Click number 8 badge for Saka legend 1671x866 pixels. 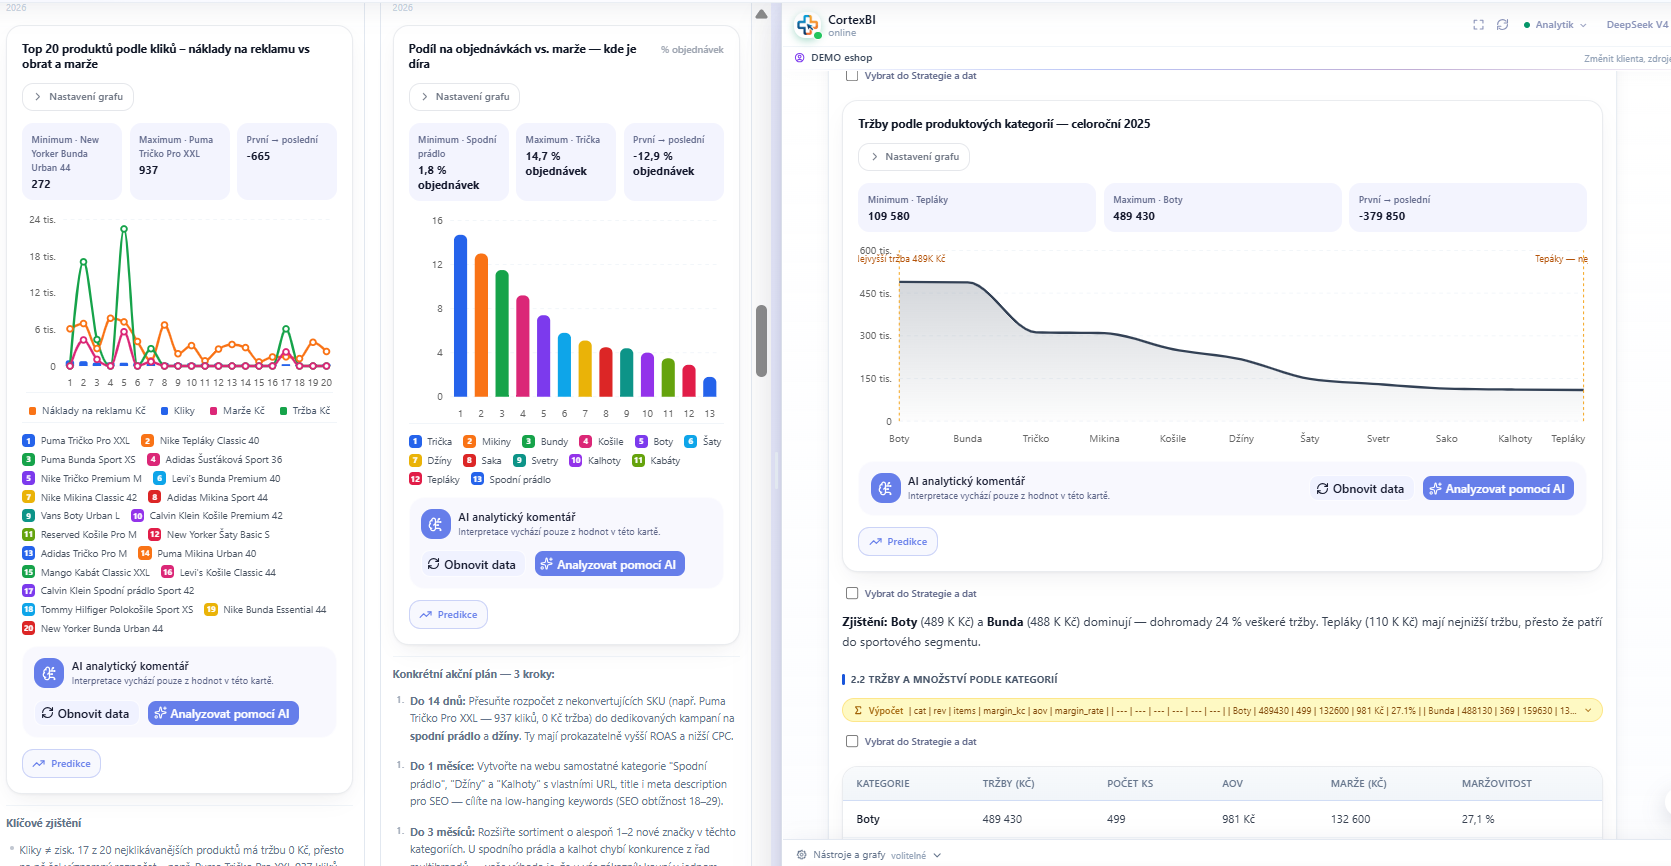click(469, 461)
